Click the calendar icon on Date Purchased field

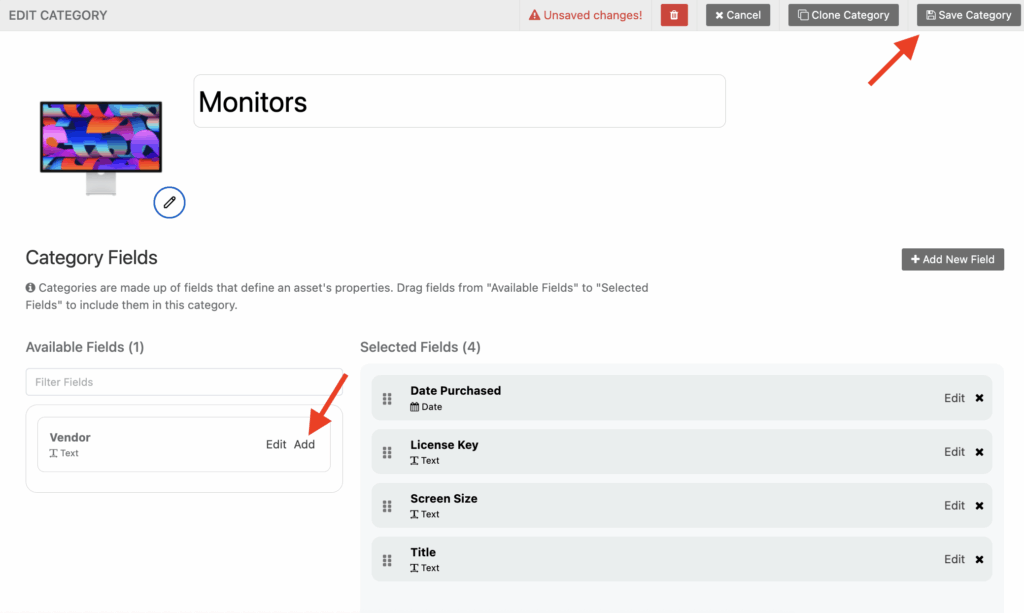point(412,407)
